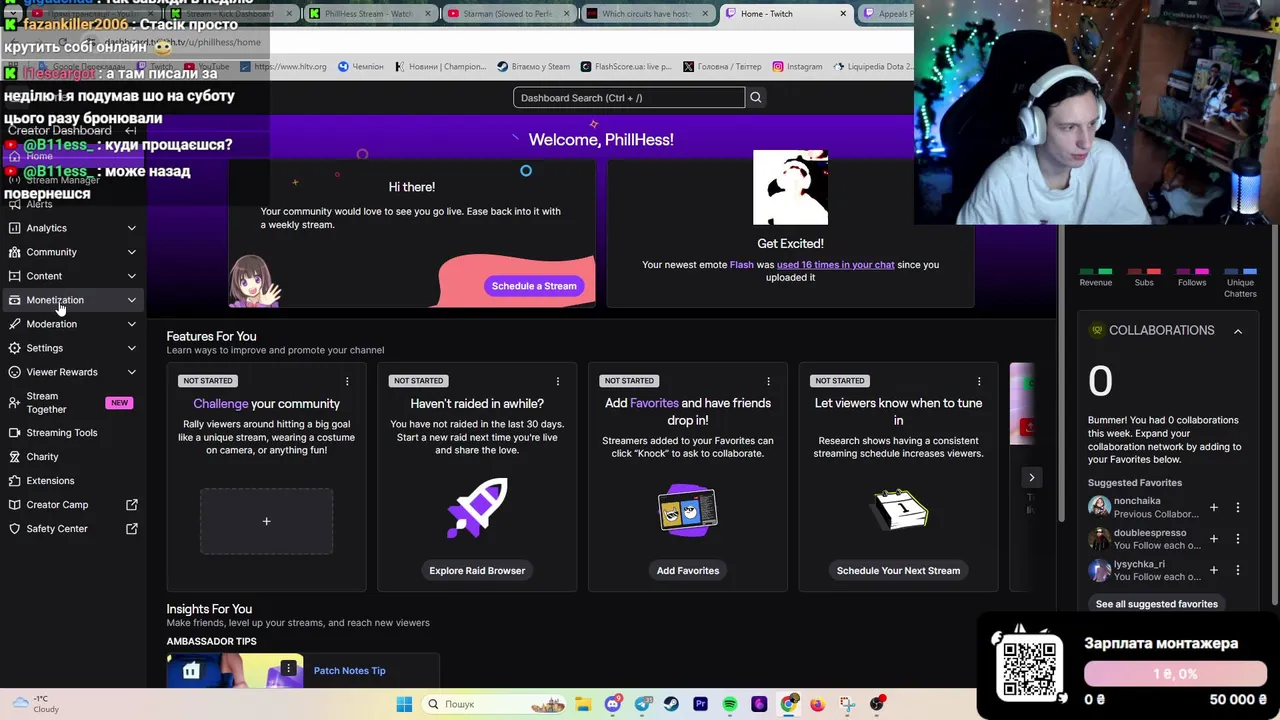Switch to Which circuits have hosted tab

pos(646,13)
